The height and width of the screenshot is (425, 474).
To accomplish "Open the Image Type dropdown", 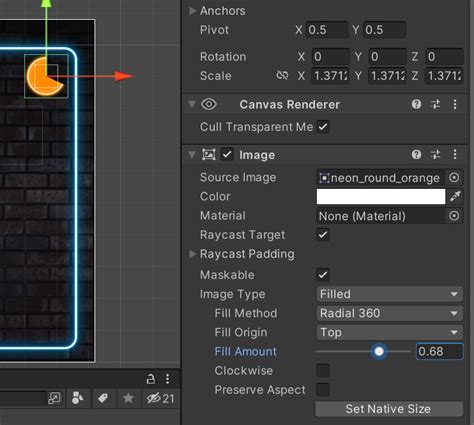I will click(x=389, y=294).
